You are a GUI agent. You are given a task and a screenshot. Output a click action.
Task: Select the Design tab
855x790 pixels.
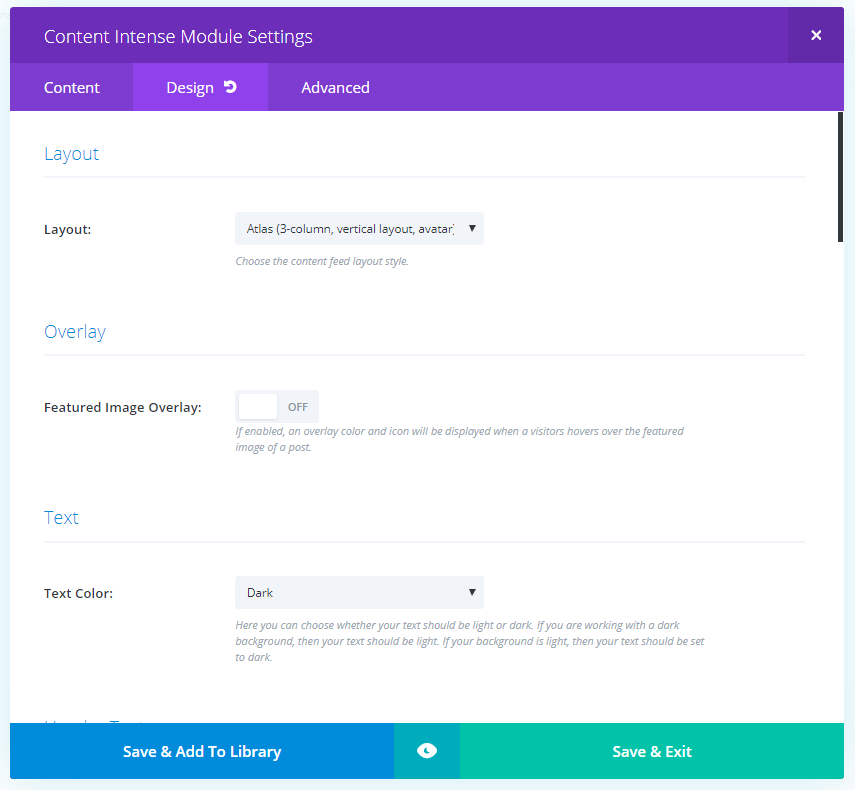click(190, 88)
